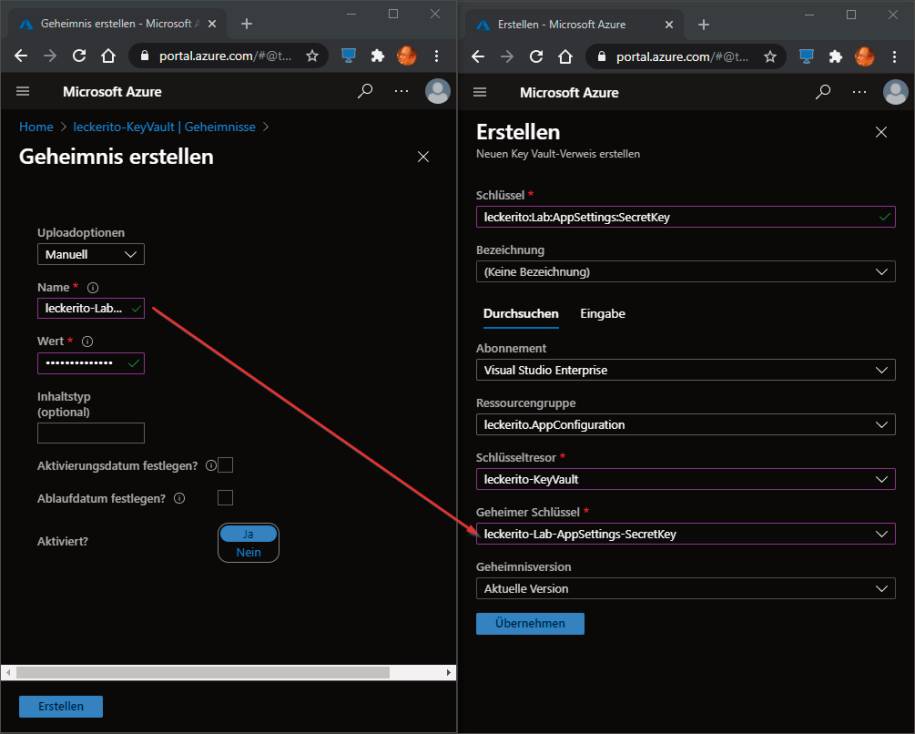Click Übernehmen button
The image size is (915, 734).
[530, 624]
